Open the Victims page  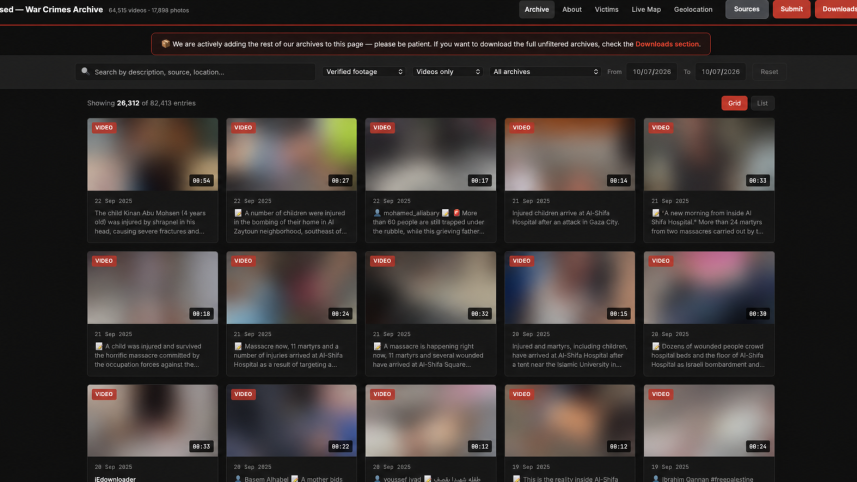click(x=606, y=9)
